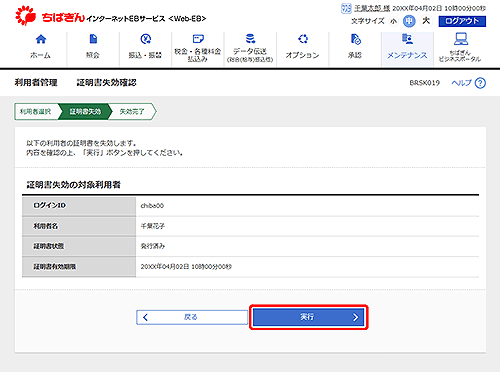The height and width of the screenshot is (372, 500).
Task: Open the データ伝送 database icon
Action: [x=250, y=39]
